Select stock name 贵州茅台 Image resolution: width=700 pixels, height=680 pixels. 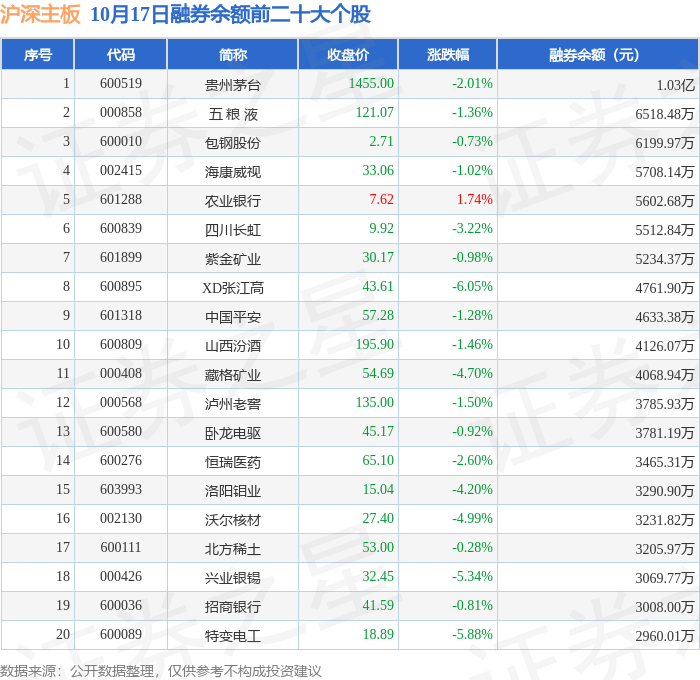(233, 84)
